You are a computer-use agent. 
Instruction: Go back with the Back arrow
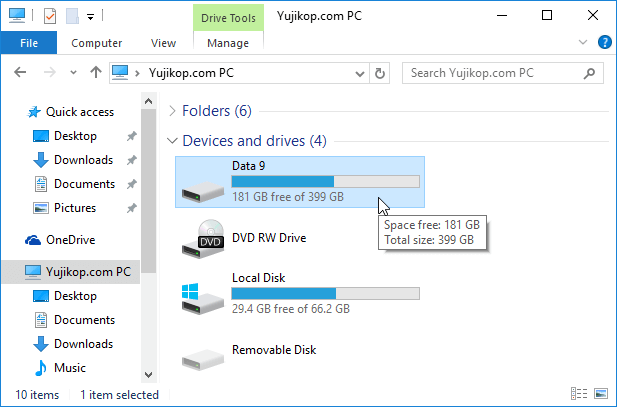20,72
